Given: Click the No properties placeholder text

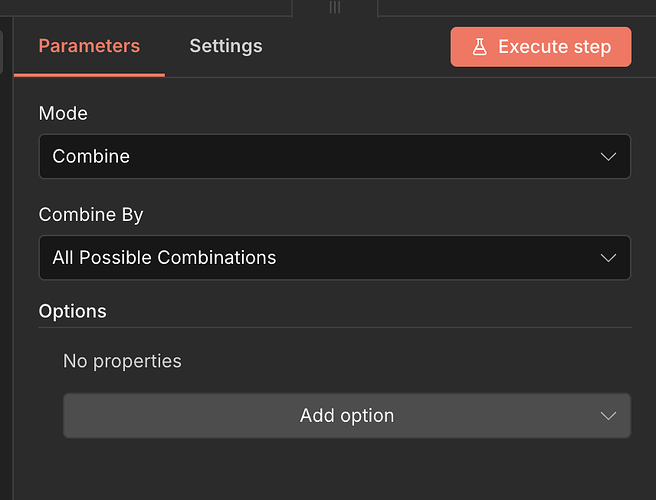Looking at the screenshot, I should 122,361.
